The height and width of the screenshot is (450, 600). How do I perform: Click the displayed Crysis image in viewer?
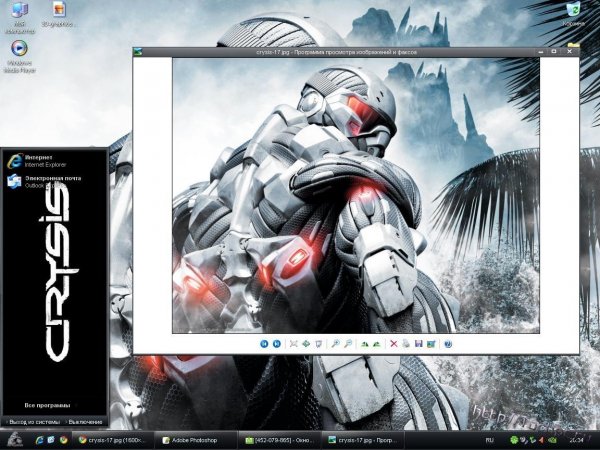(356, 196)
